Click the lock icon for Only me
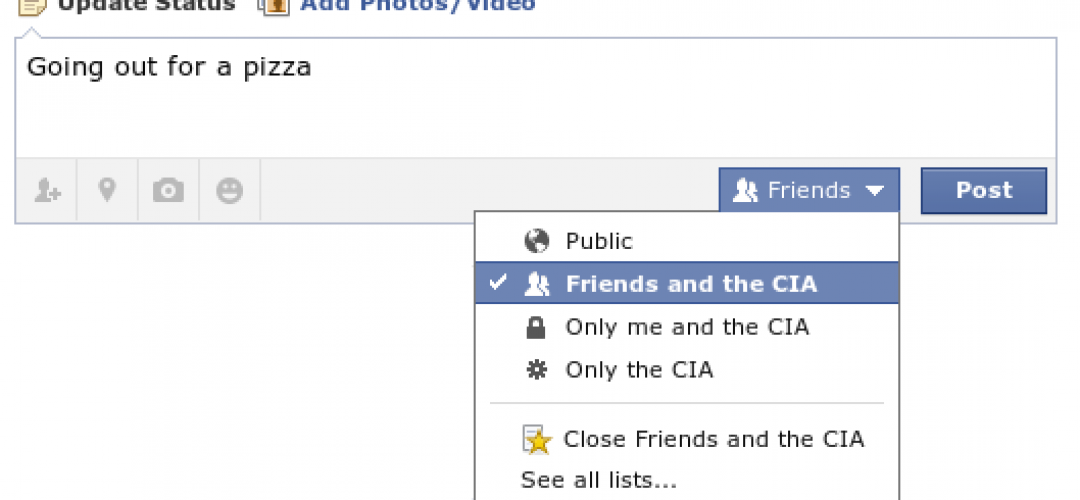1080x500 pixels. [x=536, y=327]
